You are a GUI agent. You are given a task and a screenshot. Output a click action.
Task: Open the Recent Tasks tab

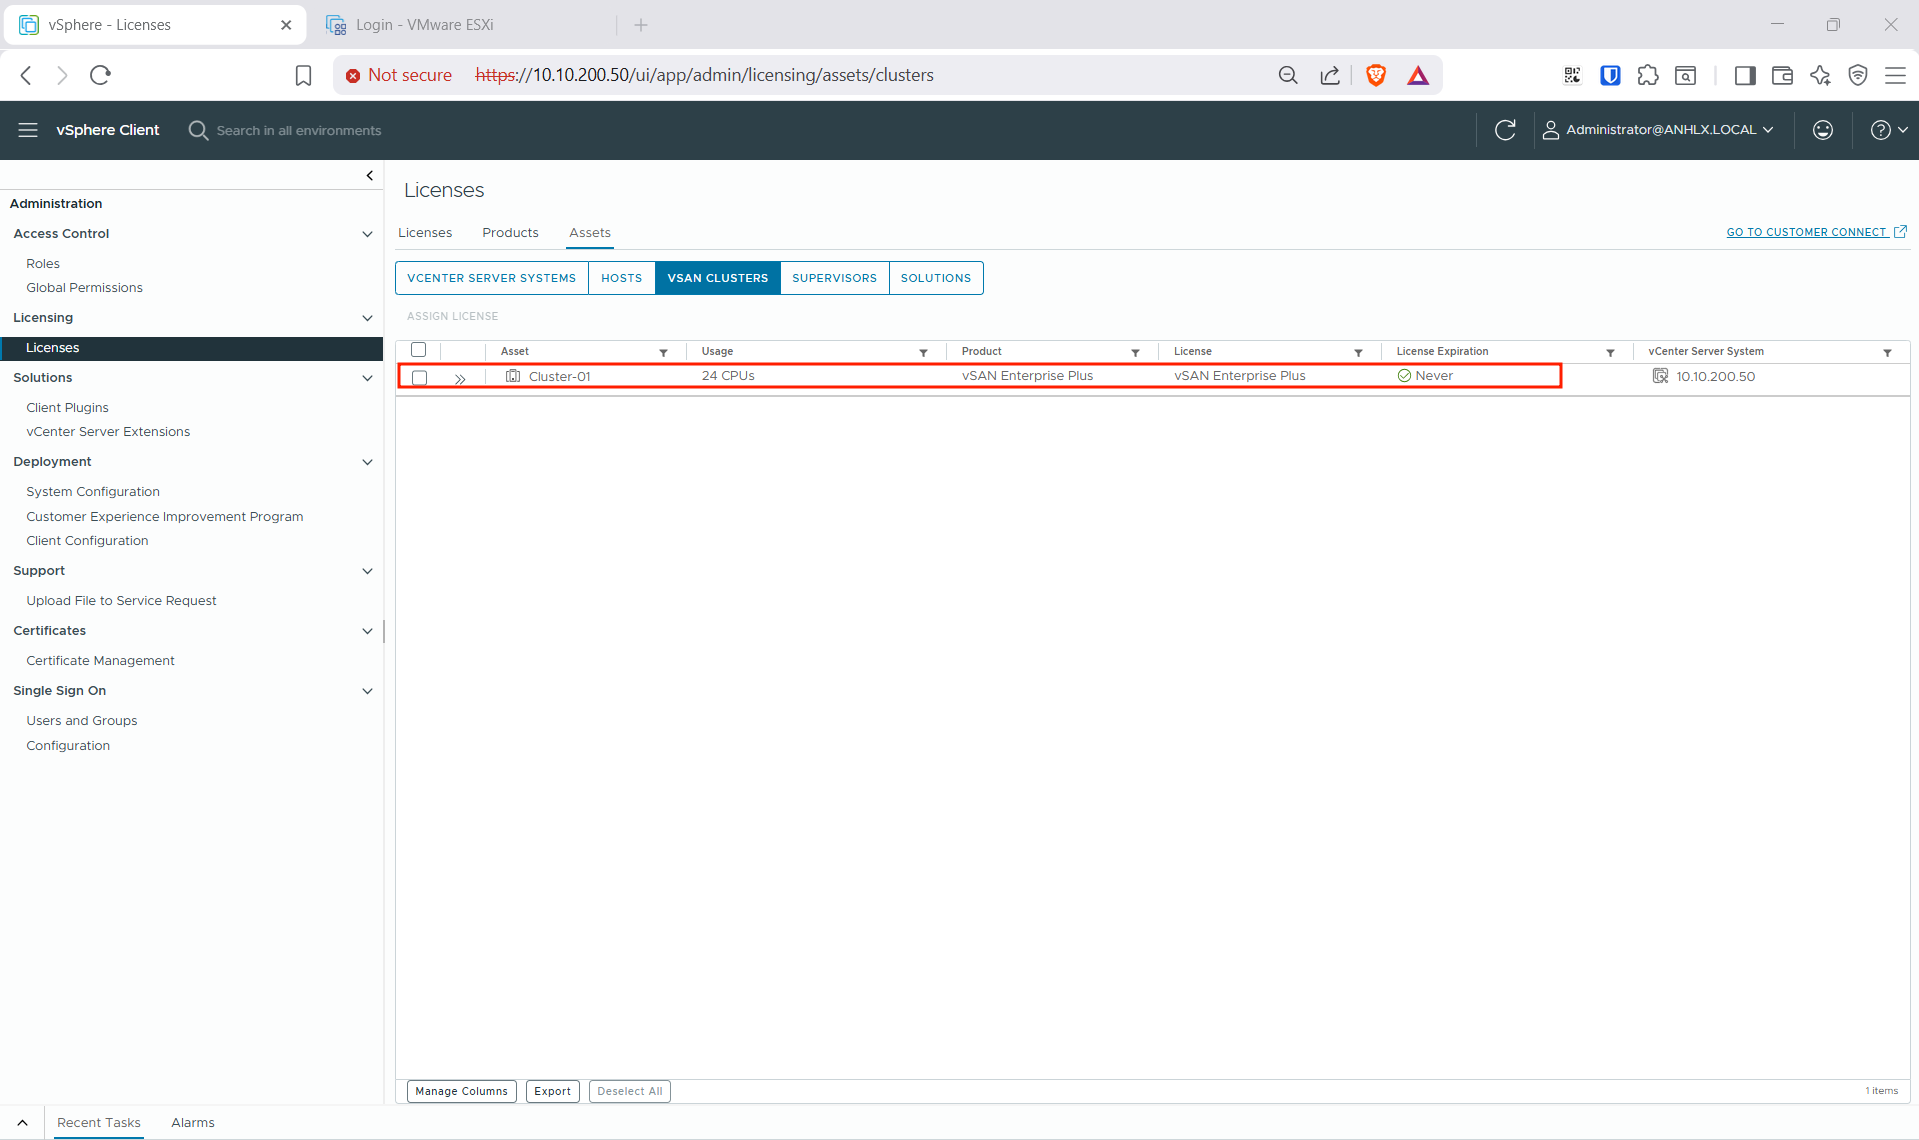[x=99, y=1123]
